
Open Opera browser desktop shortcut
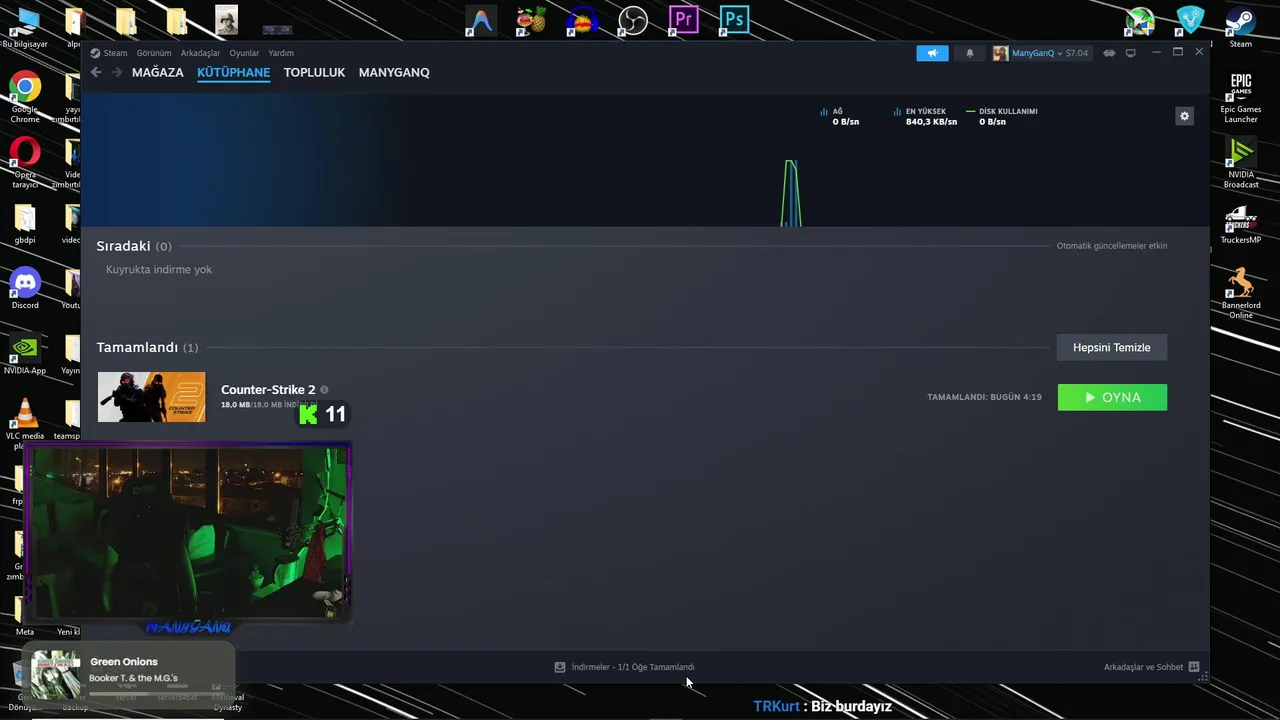[x=25, y=162]
